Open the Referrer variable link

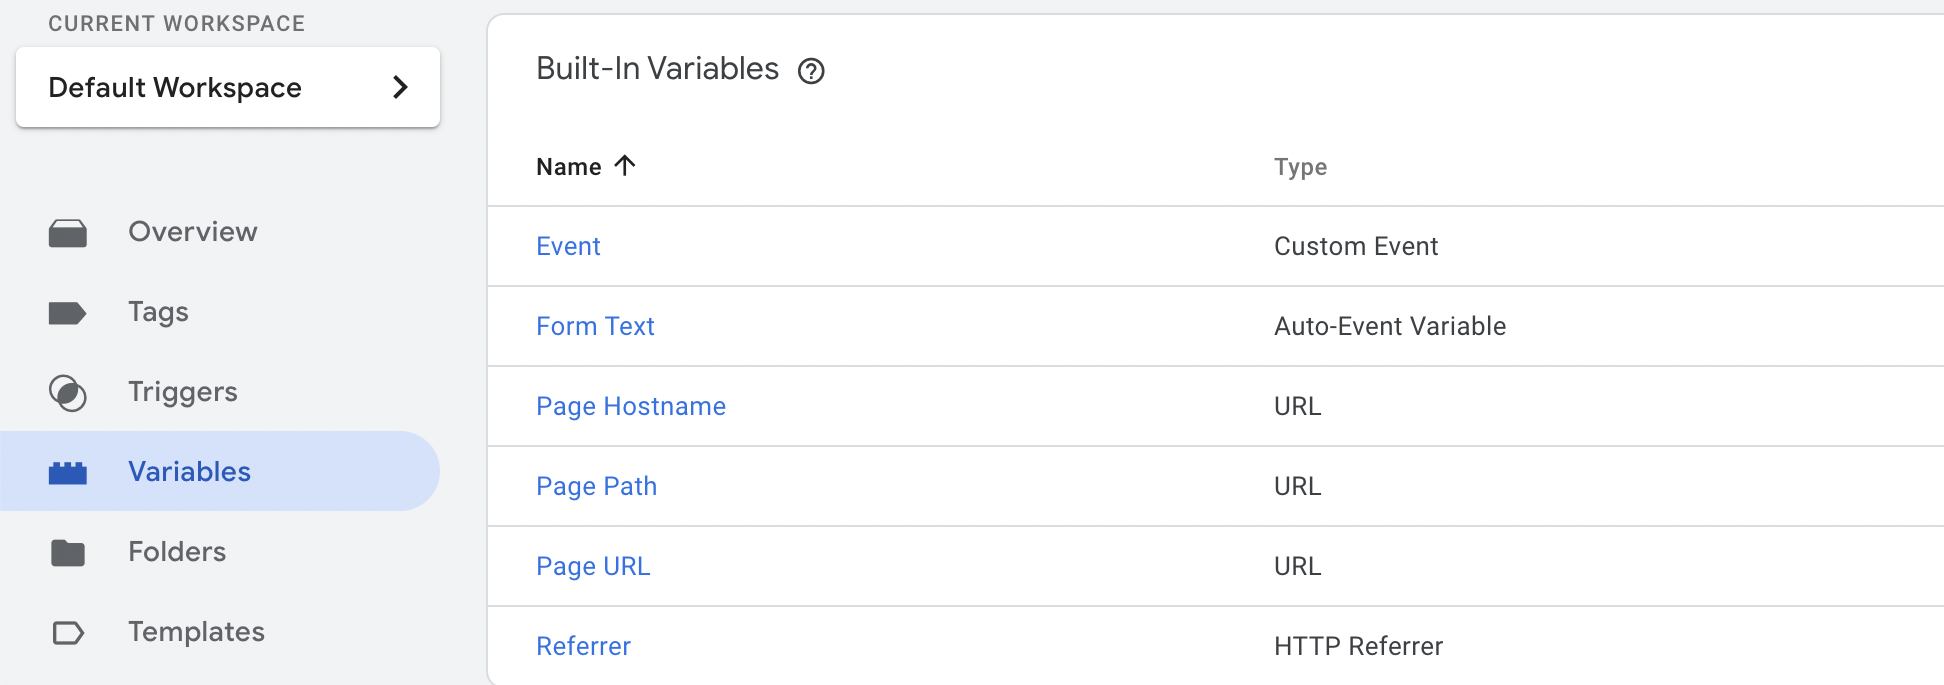tap(583, 647)
